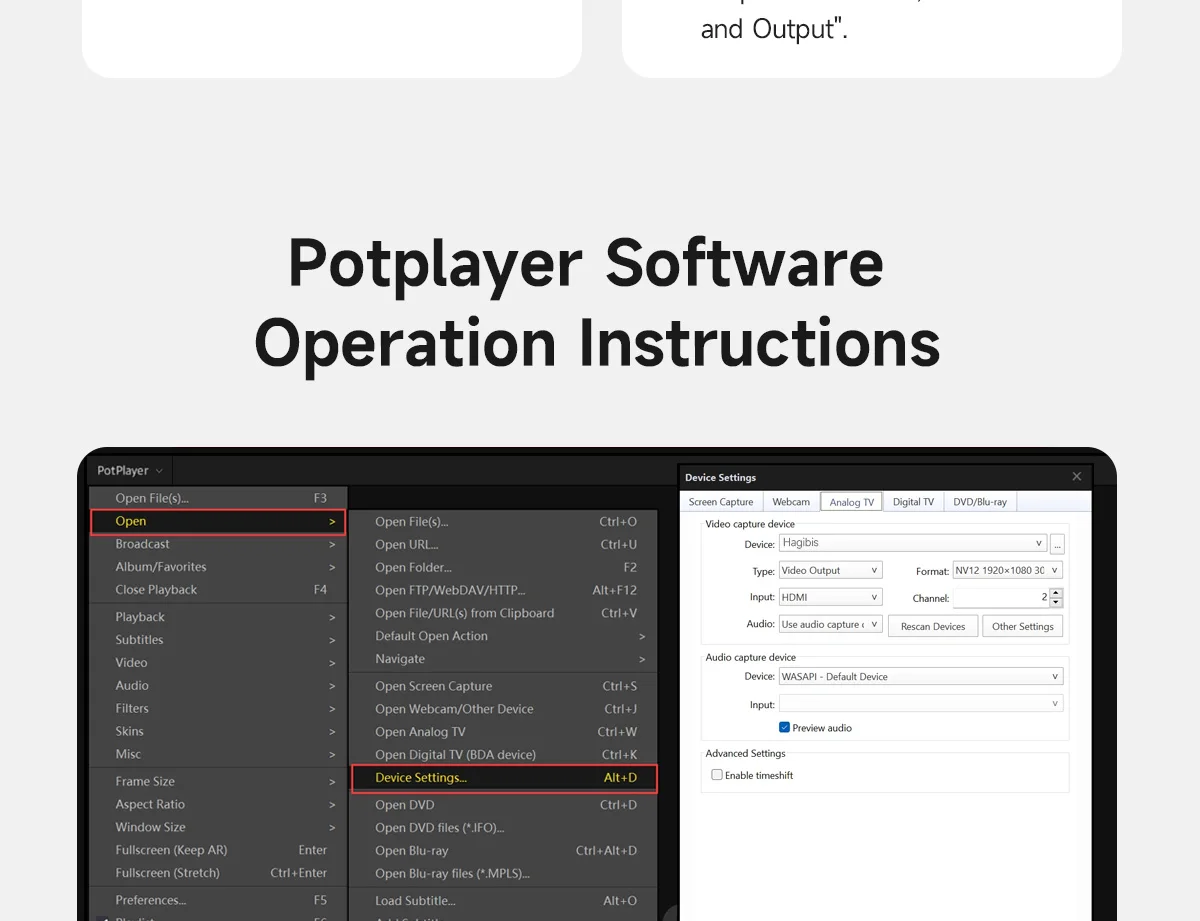Open the PotPlayer main menu dropdown

pyautogui.click(x=130, y=470)
